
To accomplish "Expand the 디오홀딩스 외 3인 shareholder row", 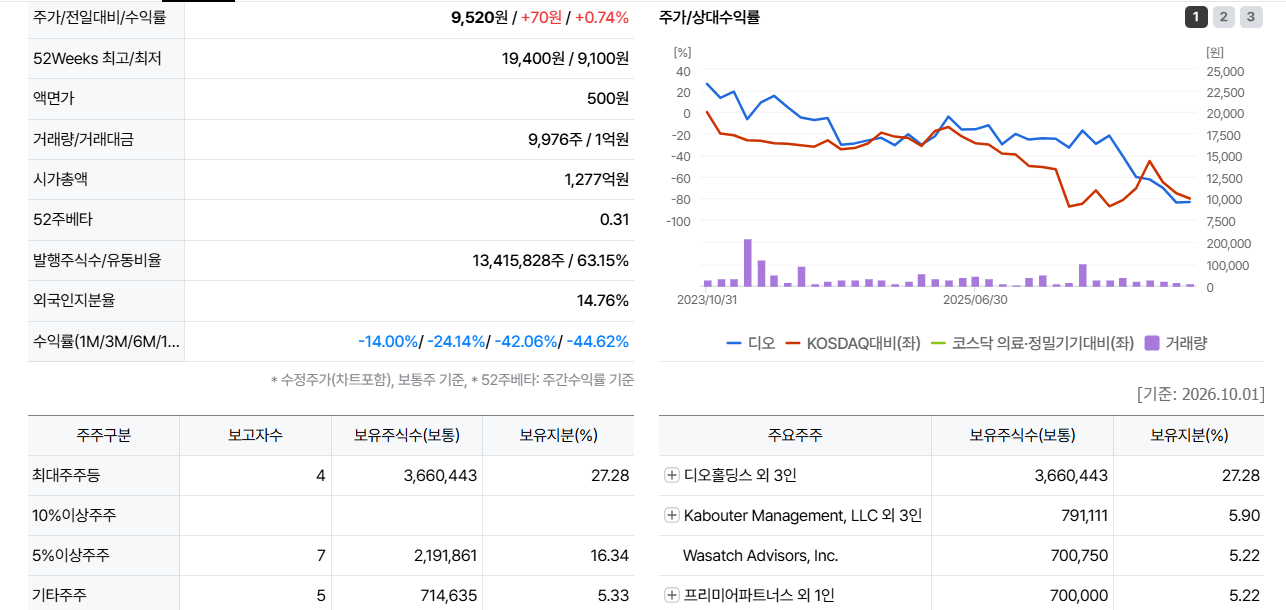I will [x=672, y=475].
